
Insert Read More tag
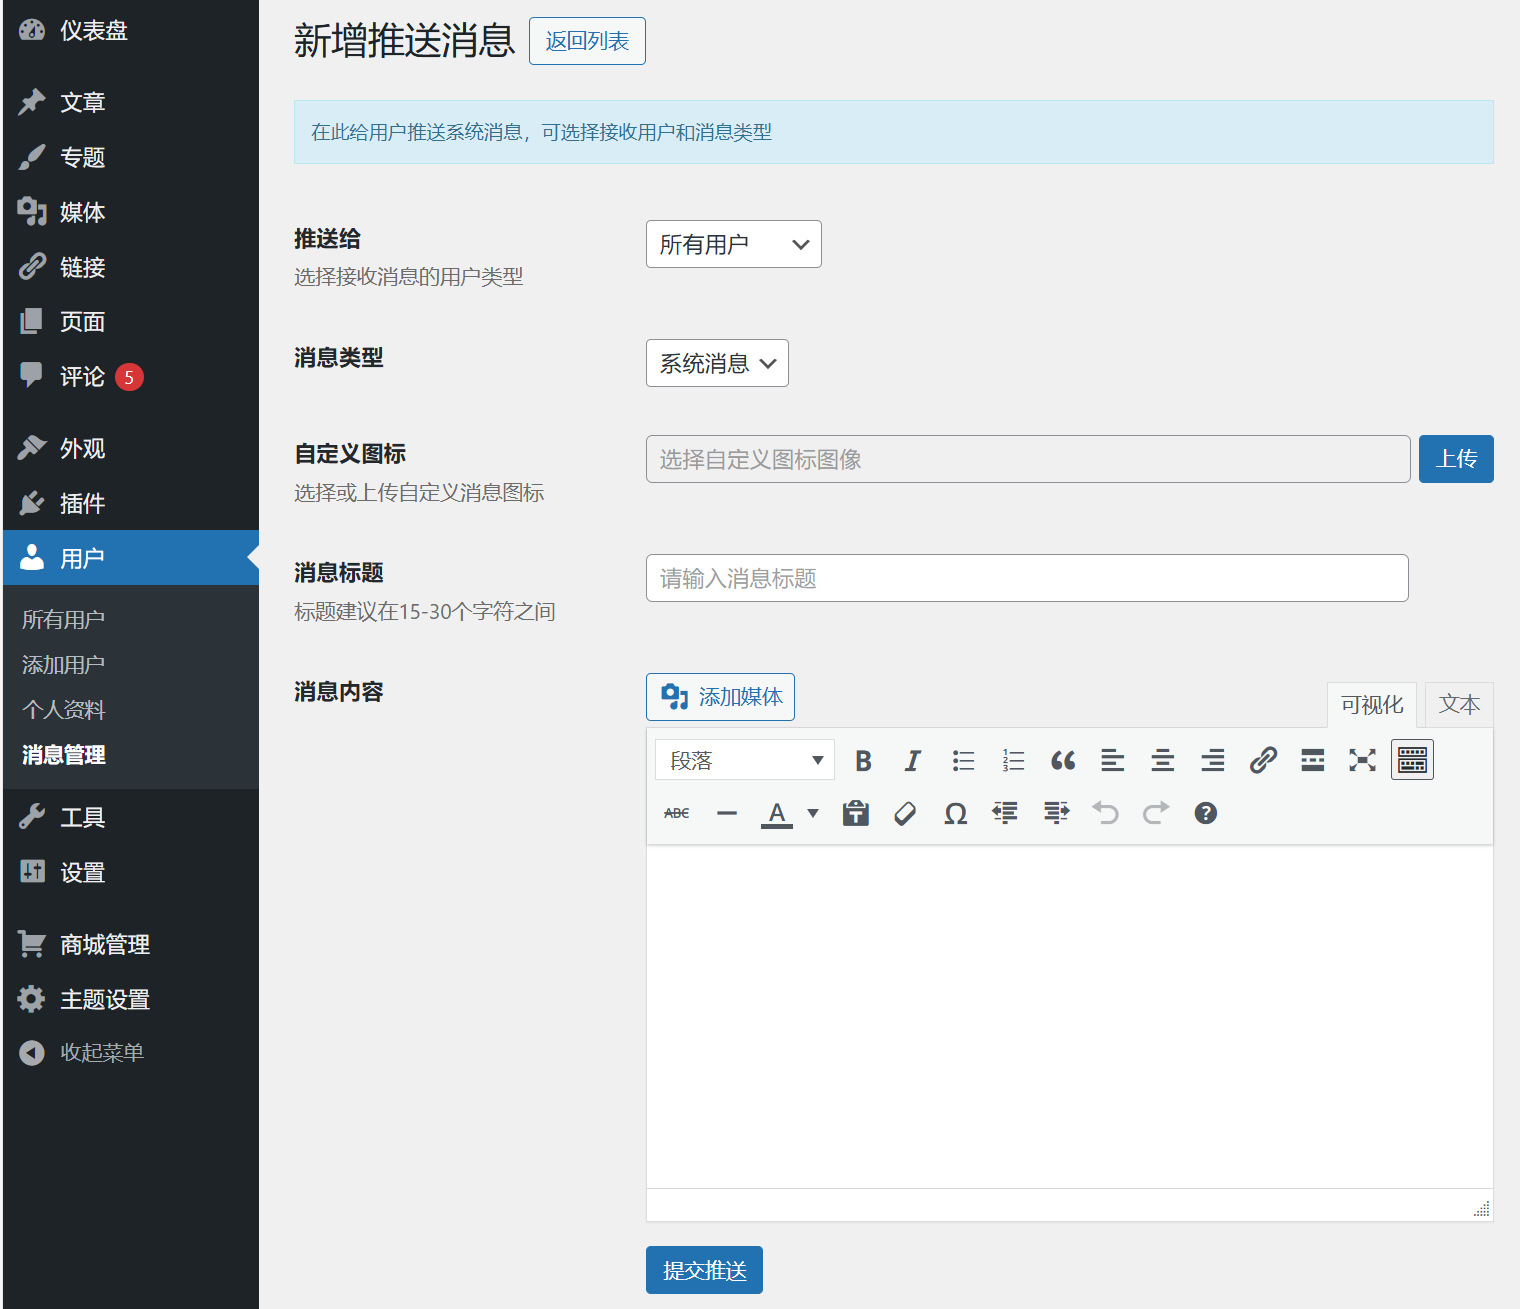pyautogui.click(x=1313, y=761)
